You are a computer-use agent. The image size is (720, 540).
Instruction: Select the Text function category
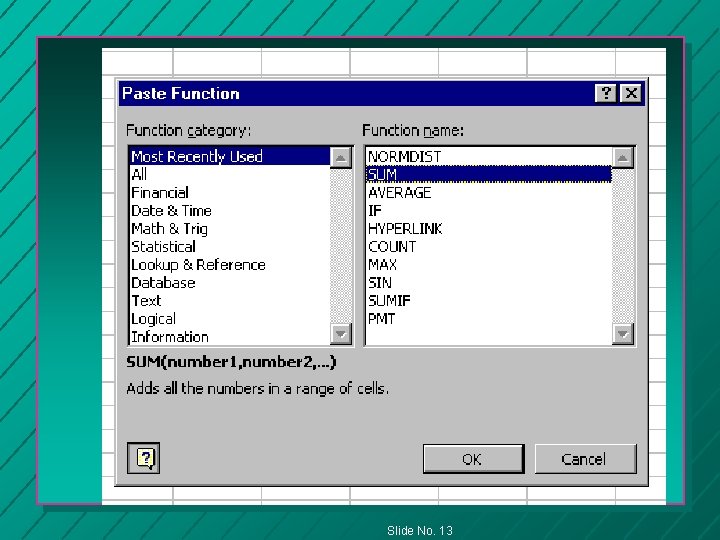tap(230, 301)
